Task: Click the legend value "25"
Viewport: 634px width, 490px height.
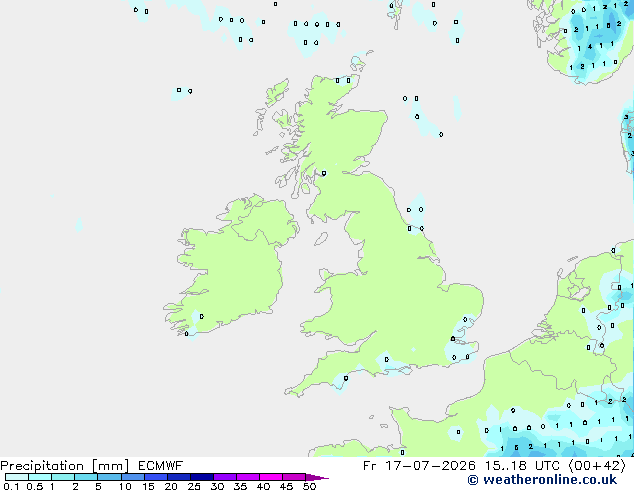Action: [x=194, y=486]
